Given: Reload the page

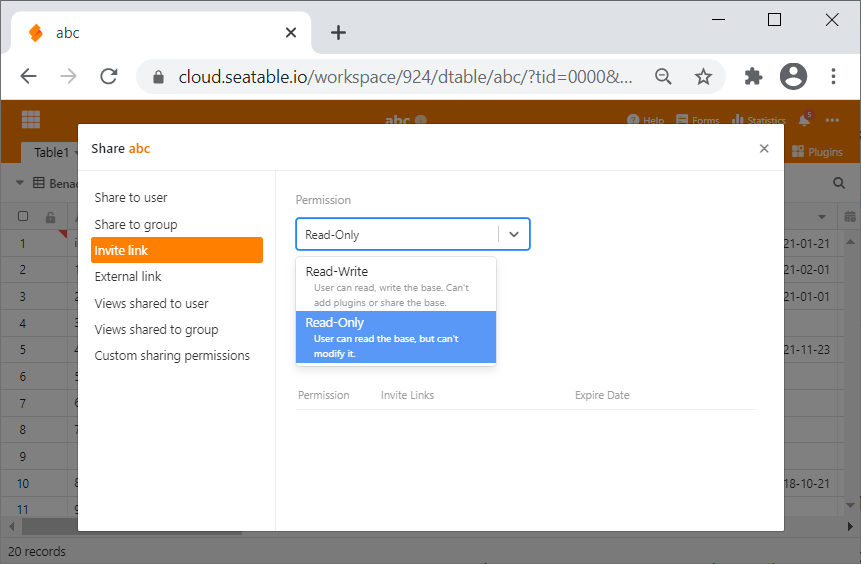Looking at the screenshot, I should click(109, 76).
